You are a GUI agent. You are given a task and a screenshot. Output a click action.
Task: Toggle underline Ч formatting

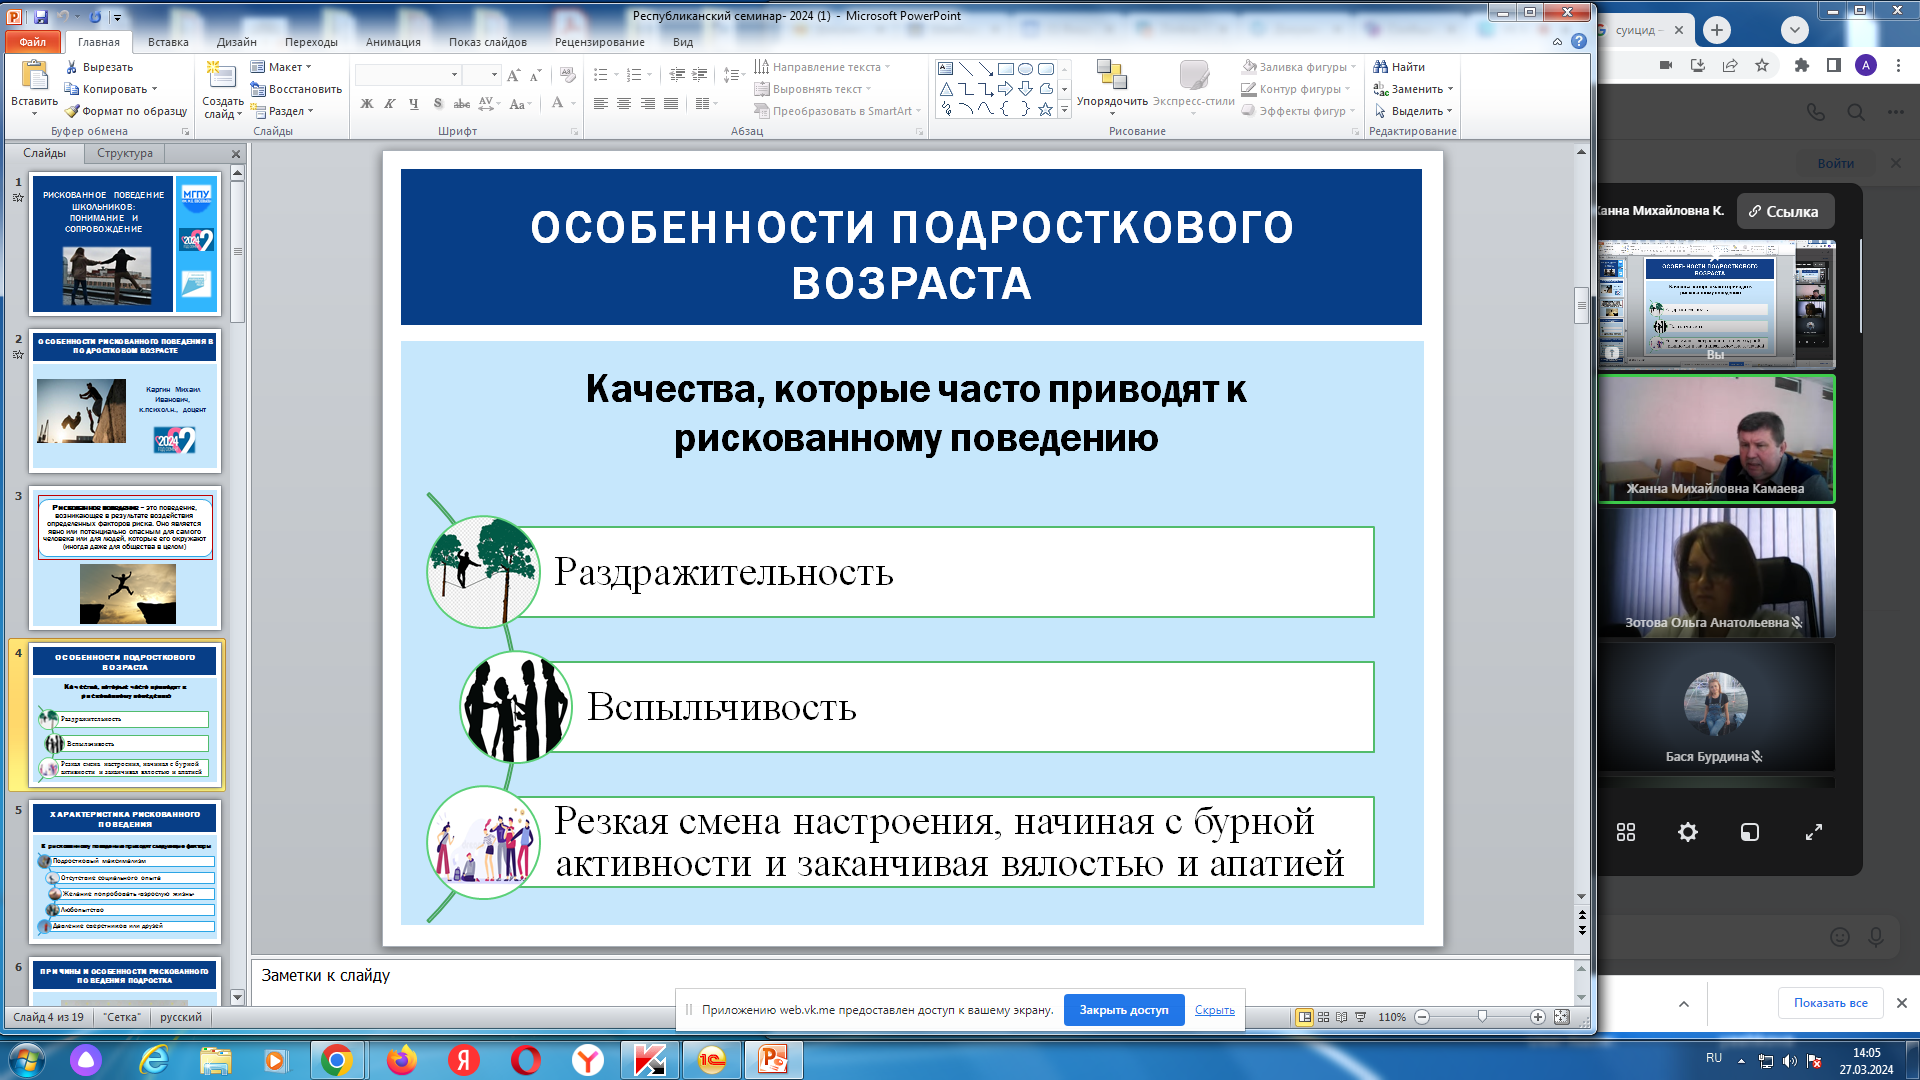pyautogui.click(x=413, y=104)
